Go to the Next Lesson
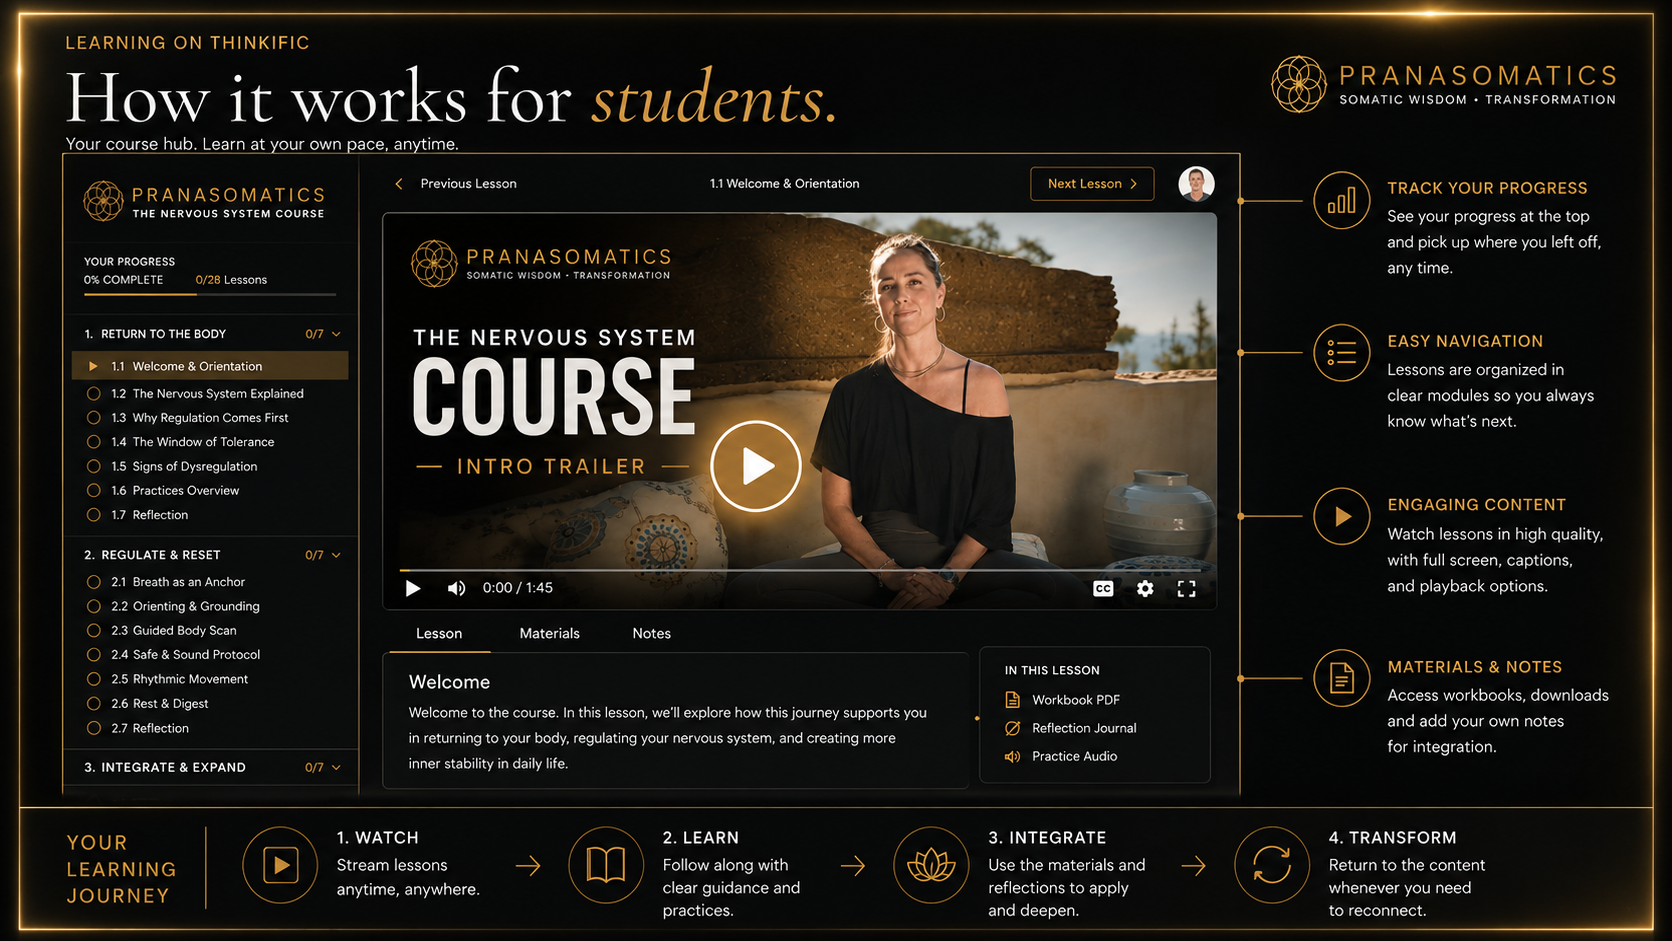 coord(1092,184)
